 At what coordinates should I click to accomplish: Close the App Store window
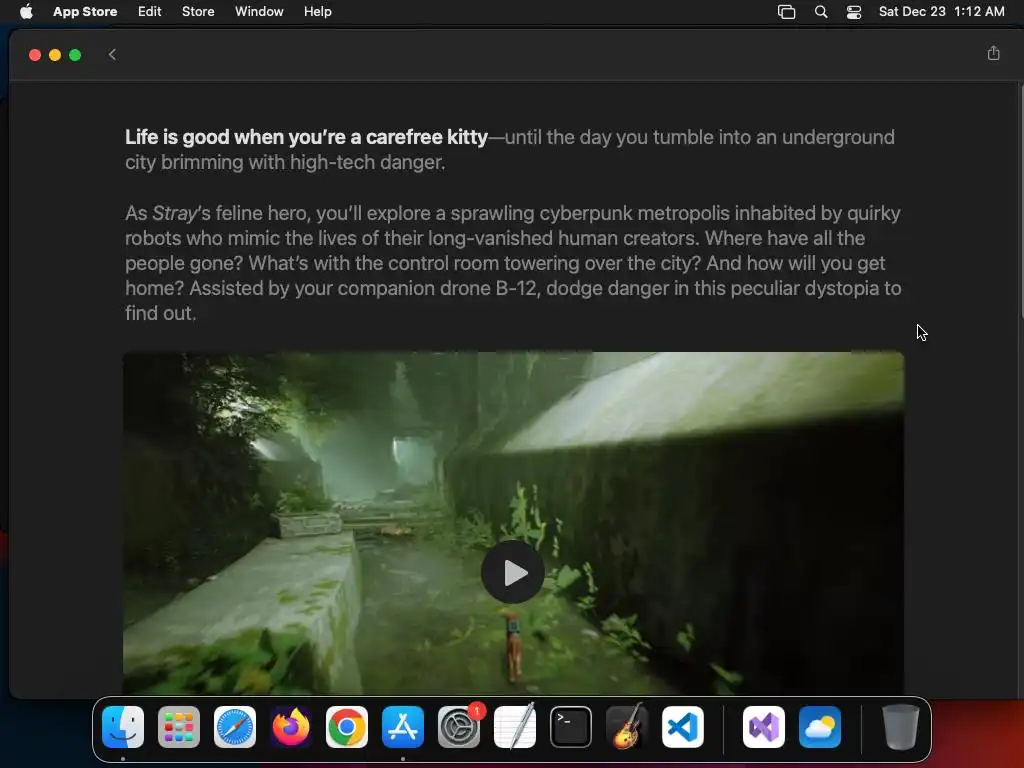coord(35,55)
